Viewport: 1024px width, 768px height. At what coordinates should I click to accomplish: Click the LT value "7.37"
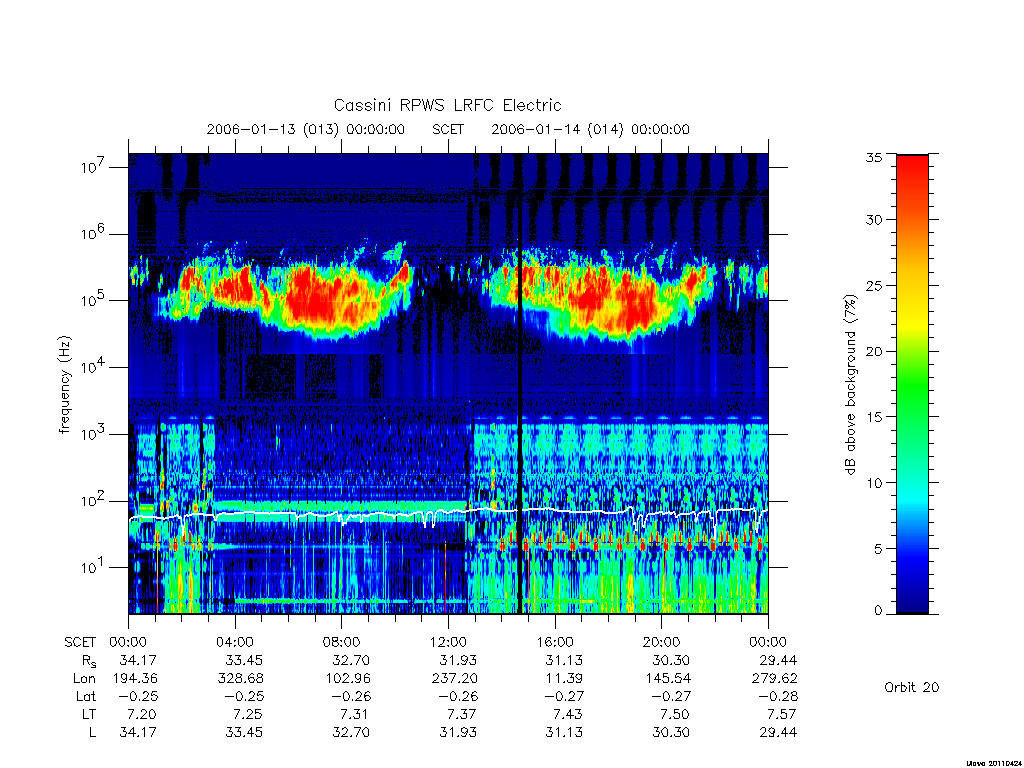[462, 714]
